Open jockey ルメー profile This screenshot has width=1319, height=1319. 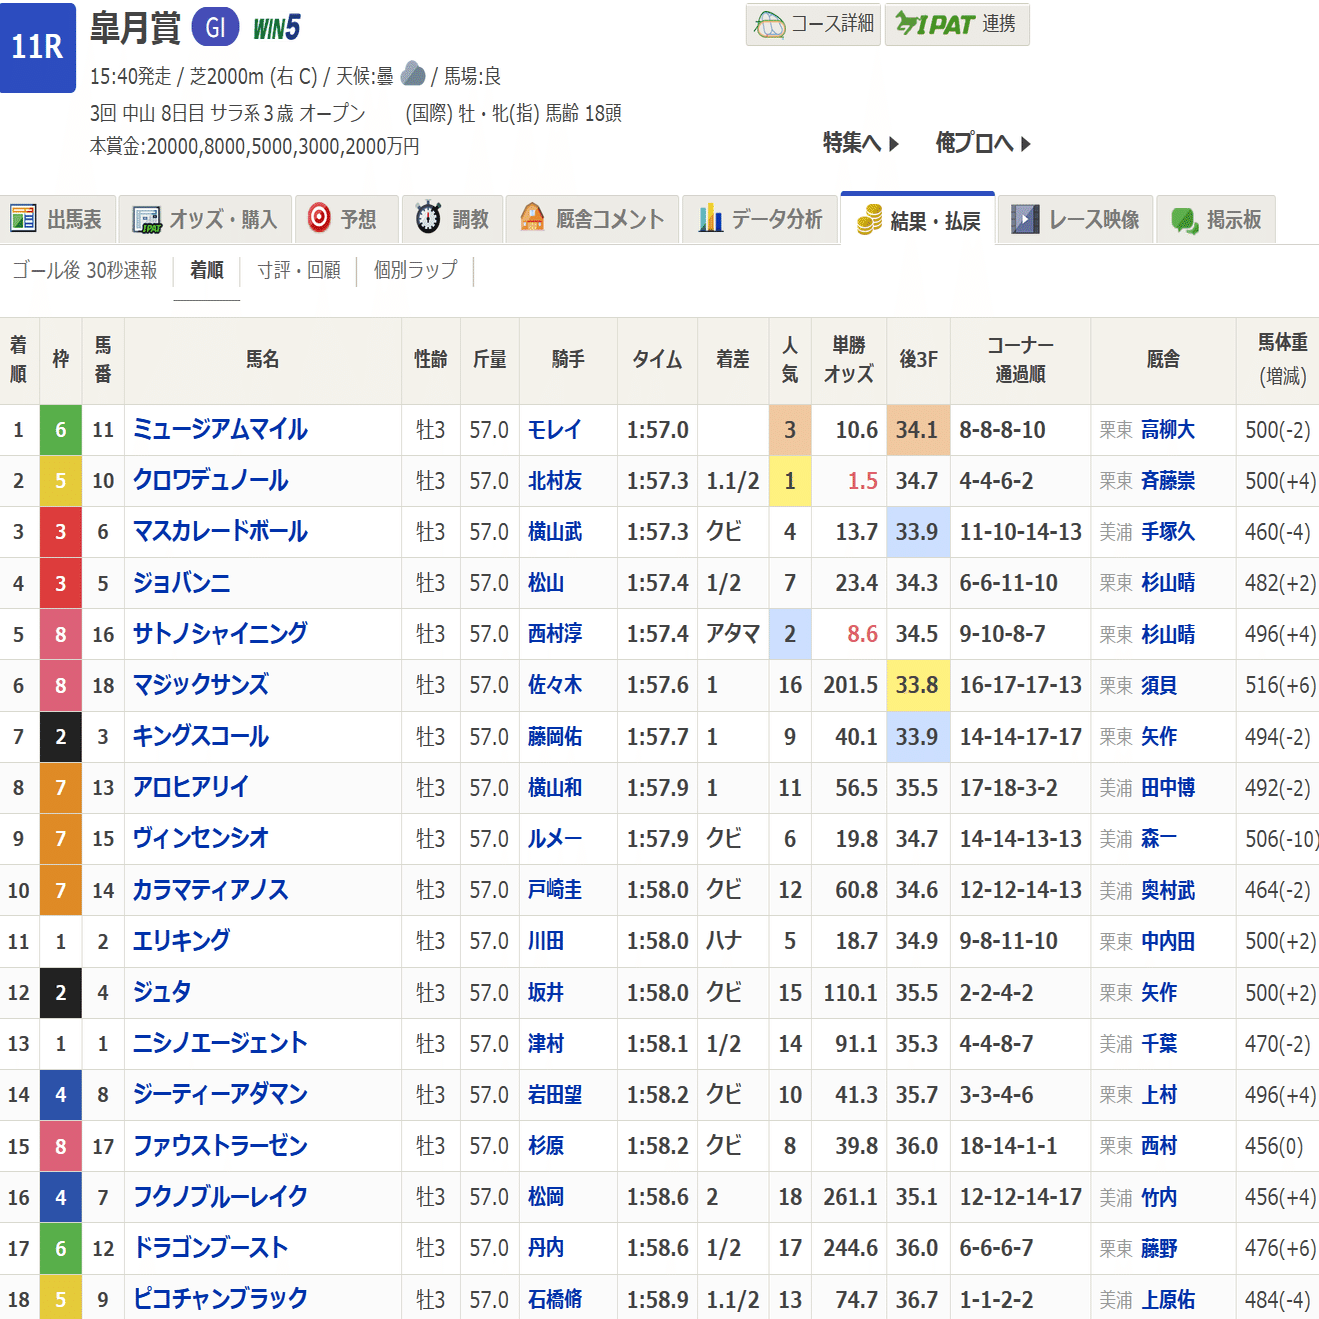(x=554, y=839)
